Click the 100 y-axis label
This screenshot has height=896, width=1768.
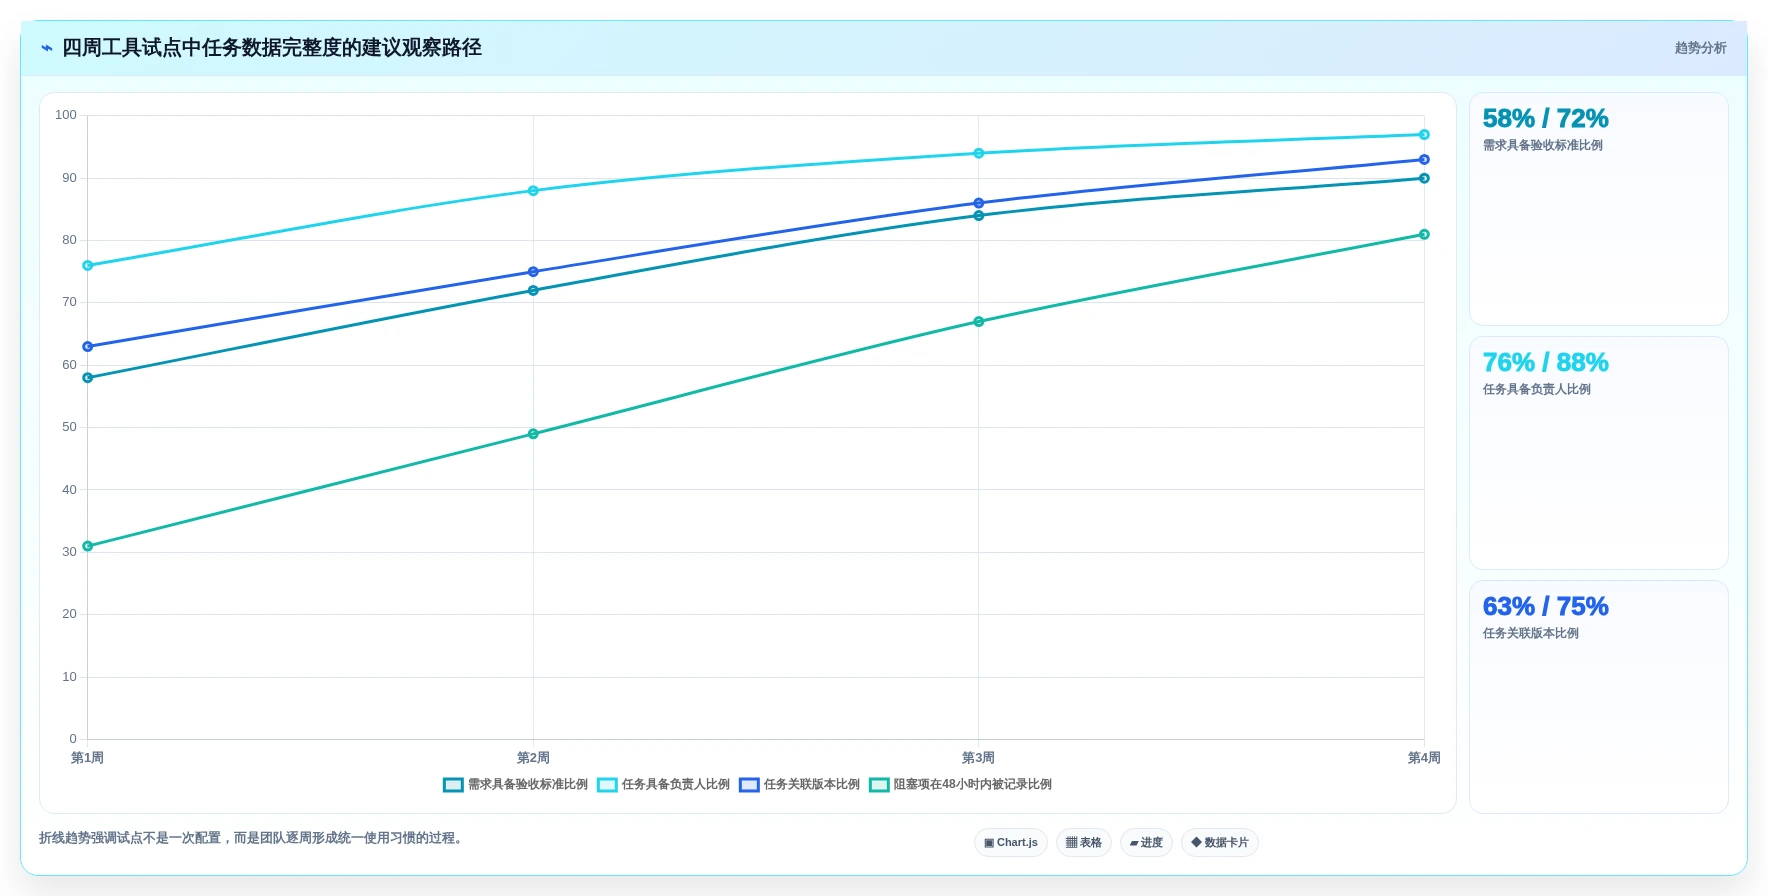(66, 115)
